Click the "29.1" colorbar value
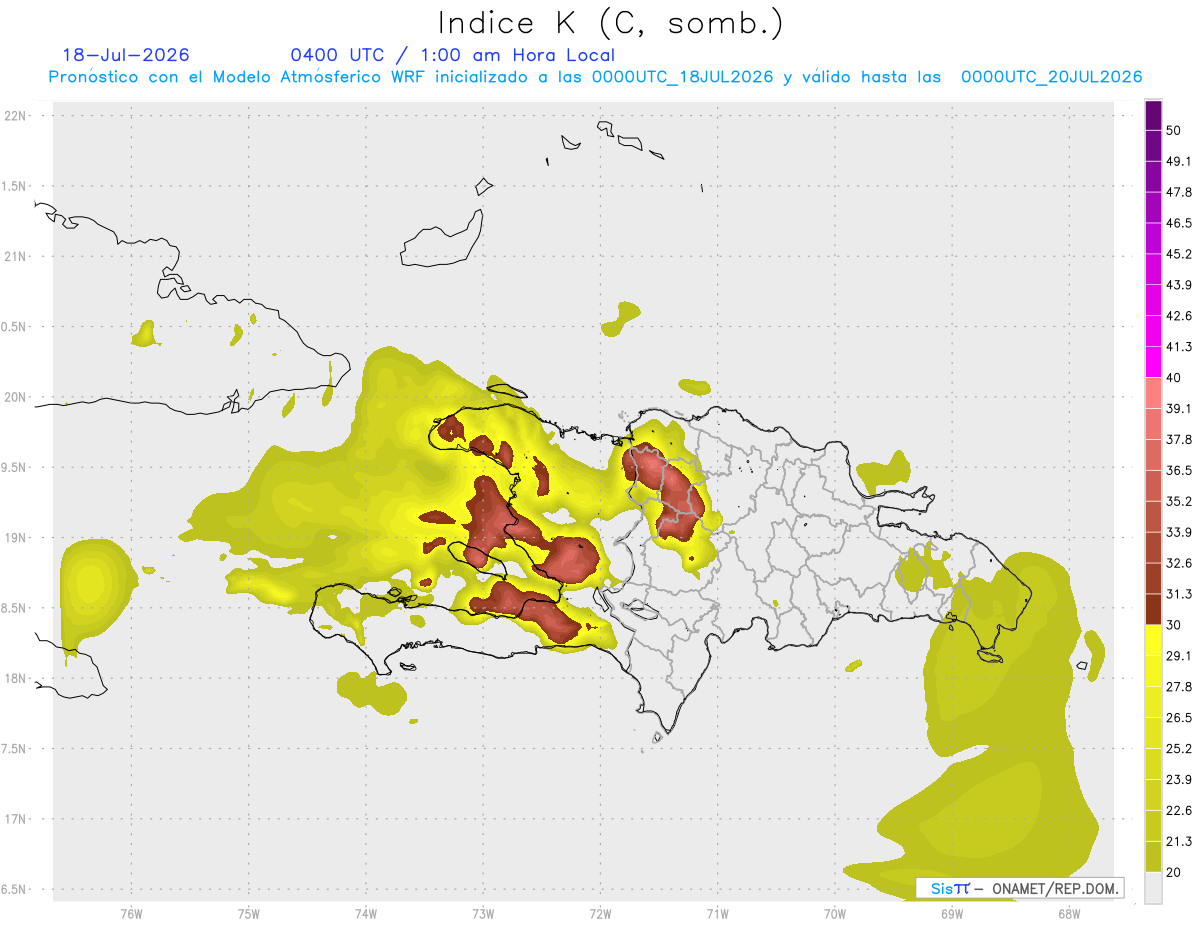Image resolution: width=1200 pixels, height=927 pixels. pos(1179,656)
